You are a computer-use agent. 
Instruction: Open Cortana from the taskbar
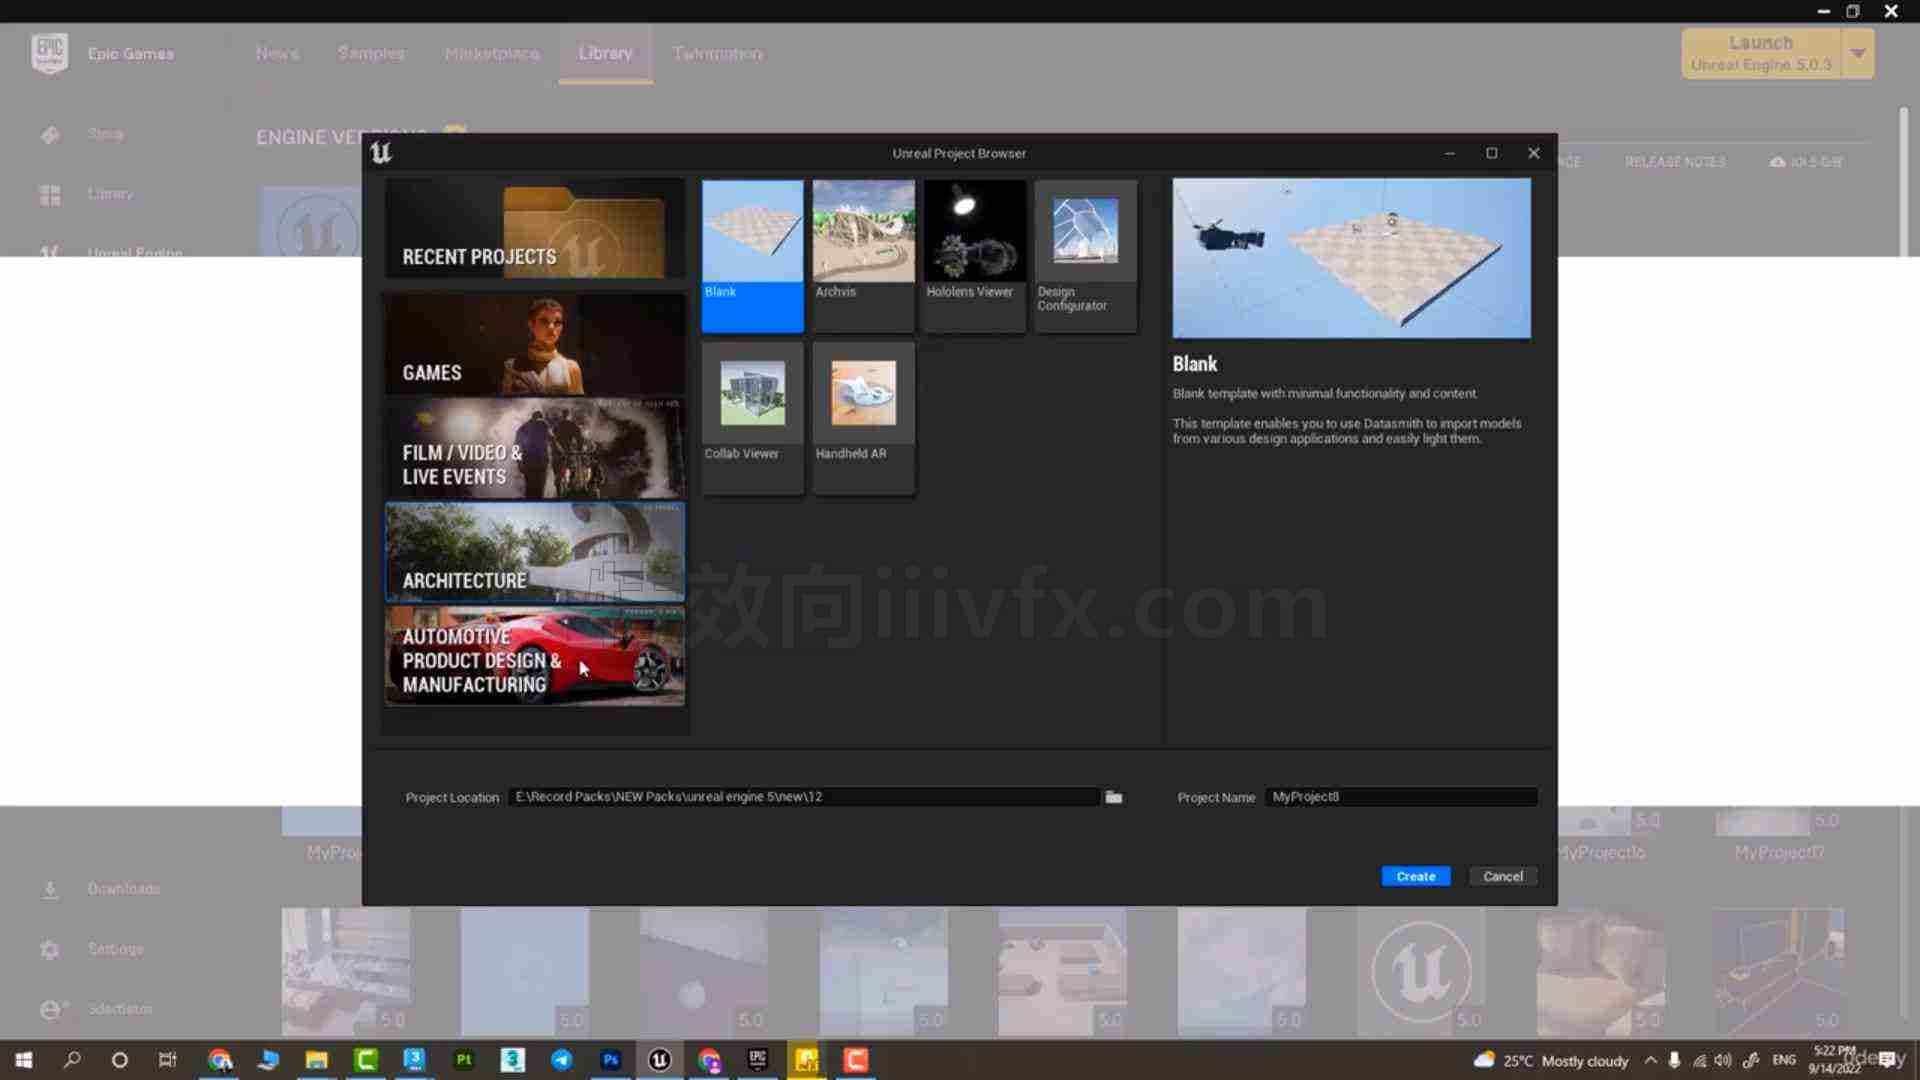(120, 1060)
